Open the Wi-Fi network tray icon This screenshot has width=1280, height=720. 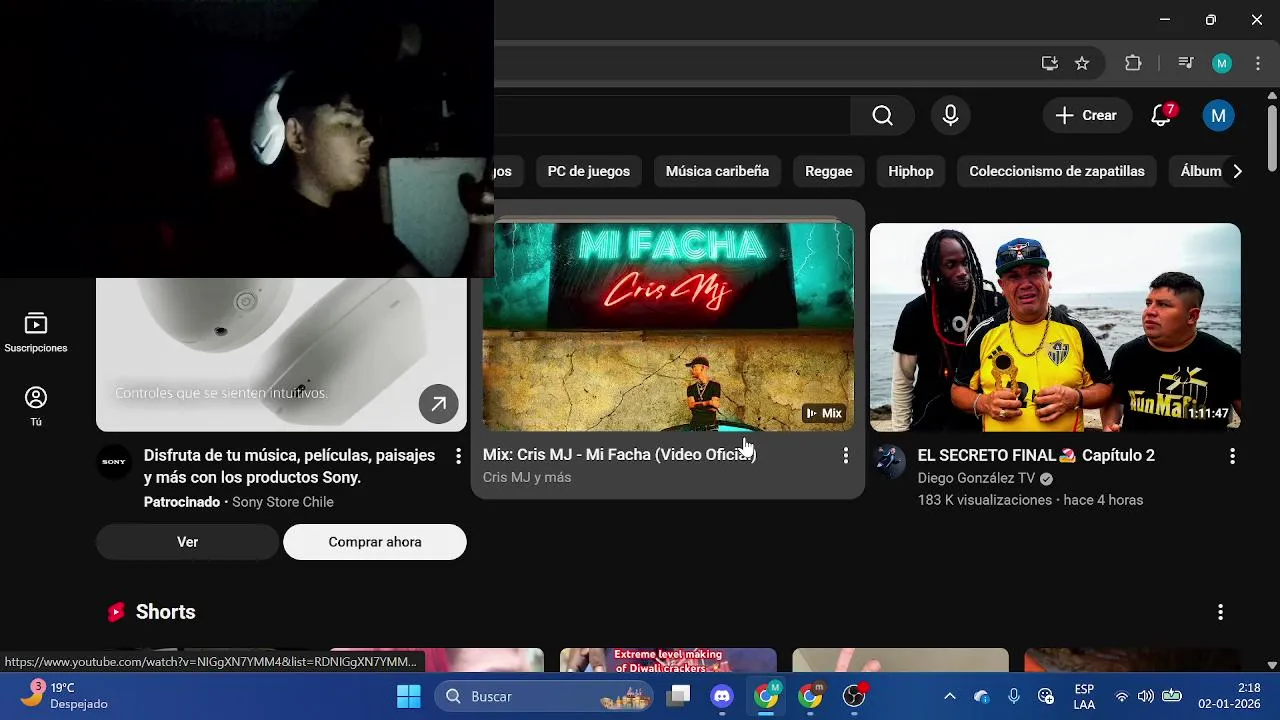click(1122, 696)
